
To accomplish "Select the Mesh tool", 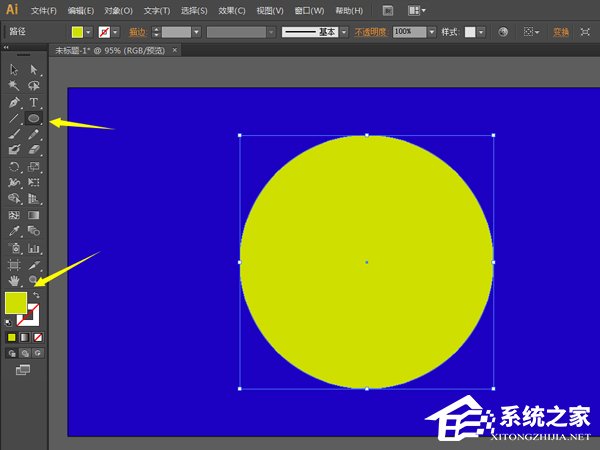I will (14, 215).
